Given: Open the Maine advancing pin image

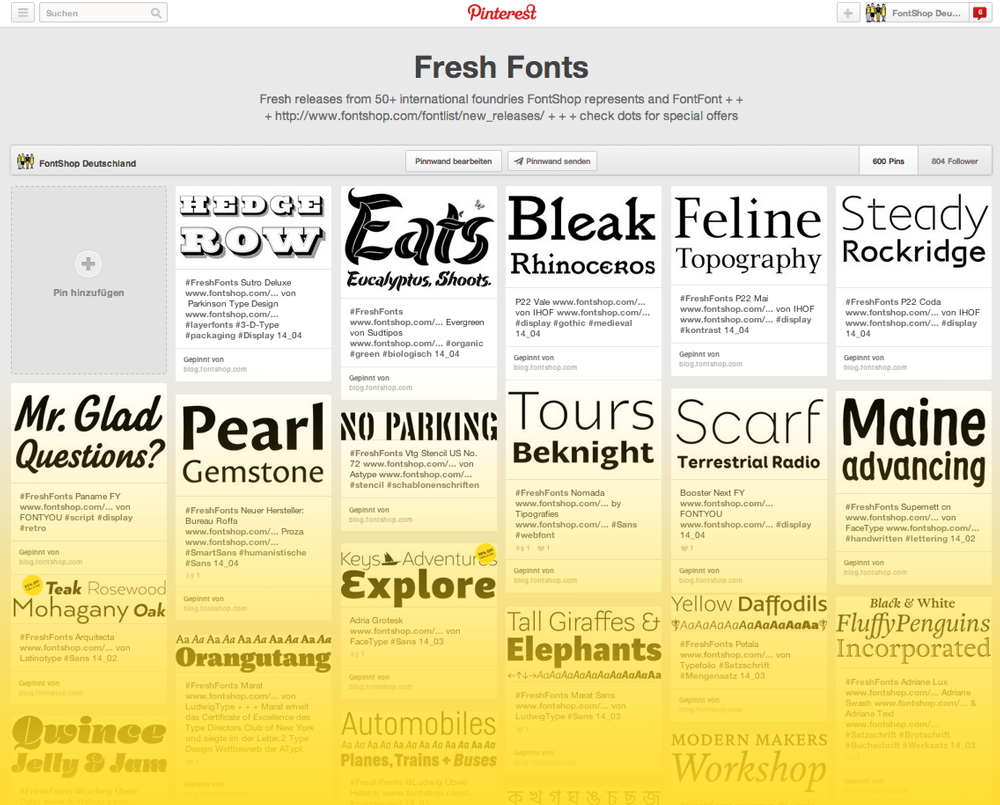Looking at the screenshot, I should (x=914, y=442).
